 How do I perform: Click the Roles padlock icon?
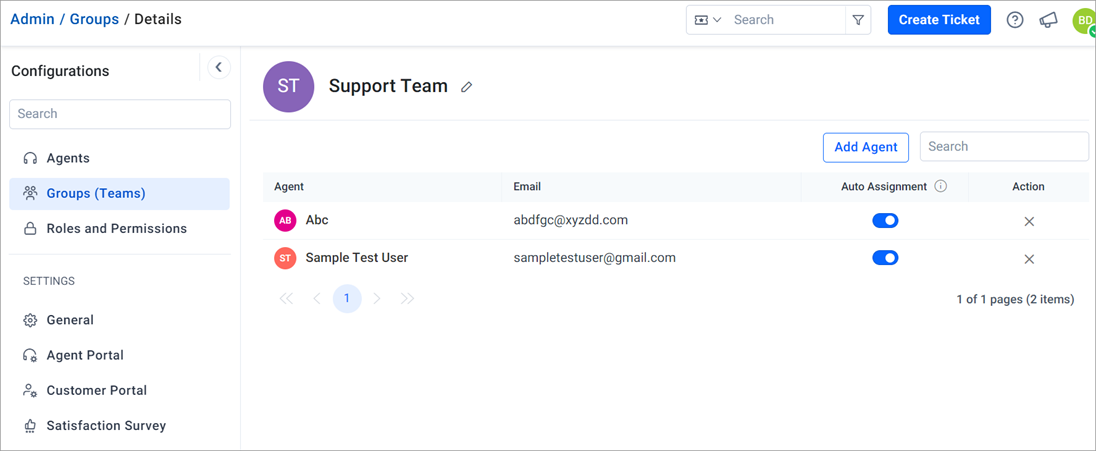[x=30, y=229]
